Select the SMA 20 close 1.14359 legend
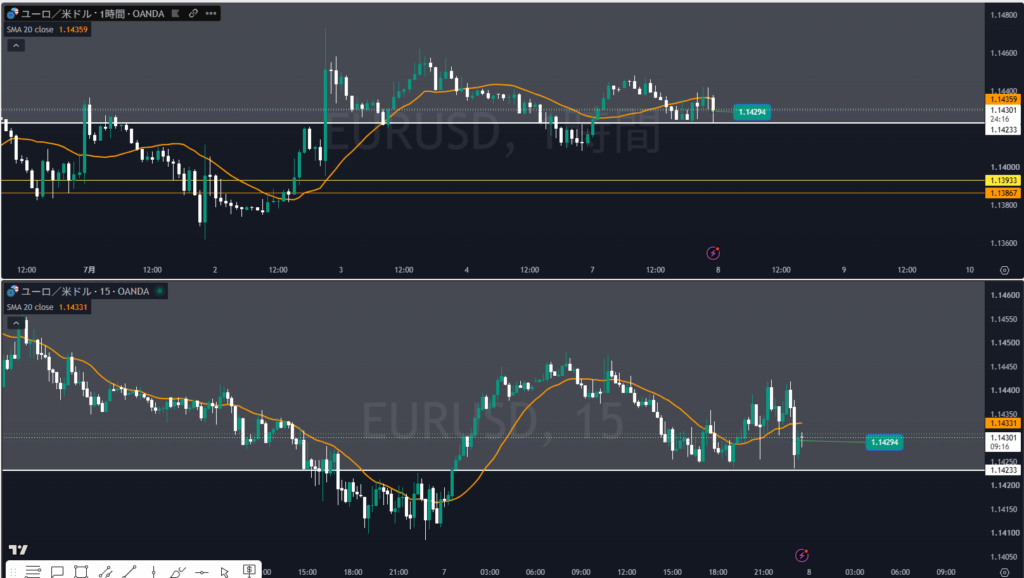Screen dimensions: 1024x578 click(x=47, y=29)
